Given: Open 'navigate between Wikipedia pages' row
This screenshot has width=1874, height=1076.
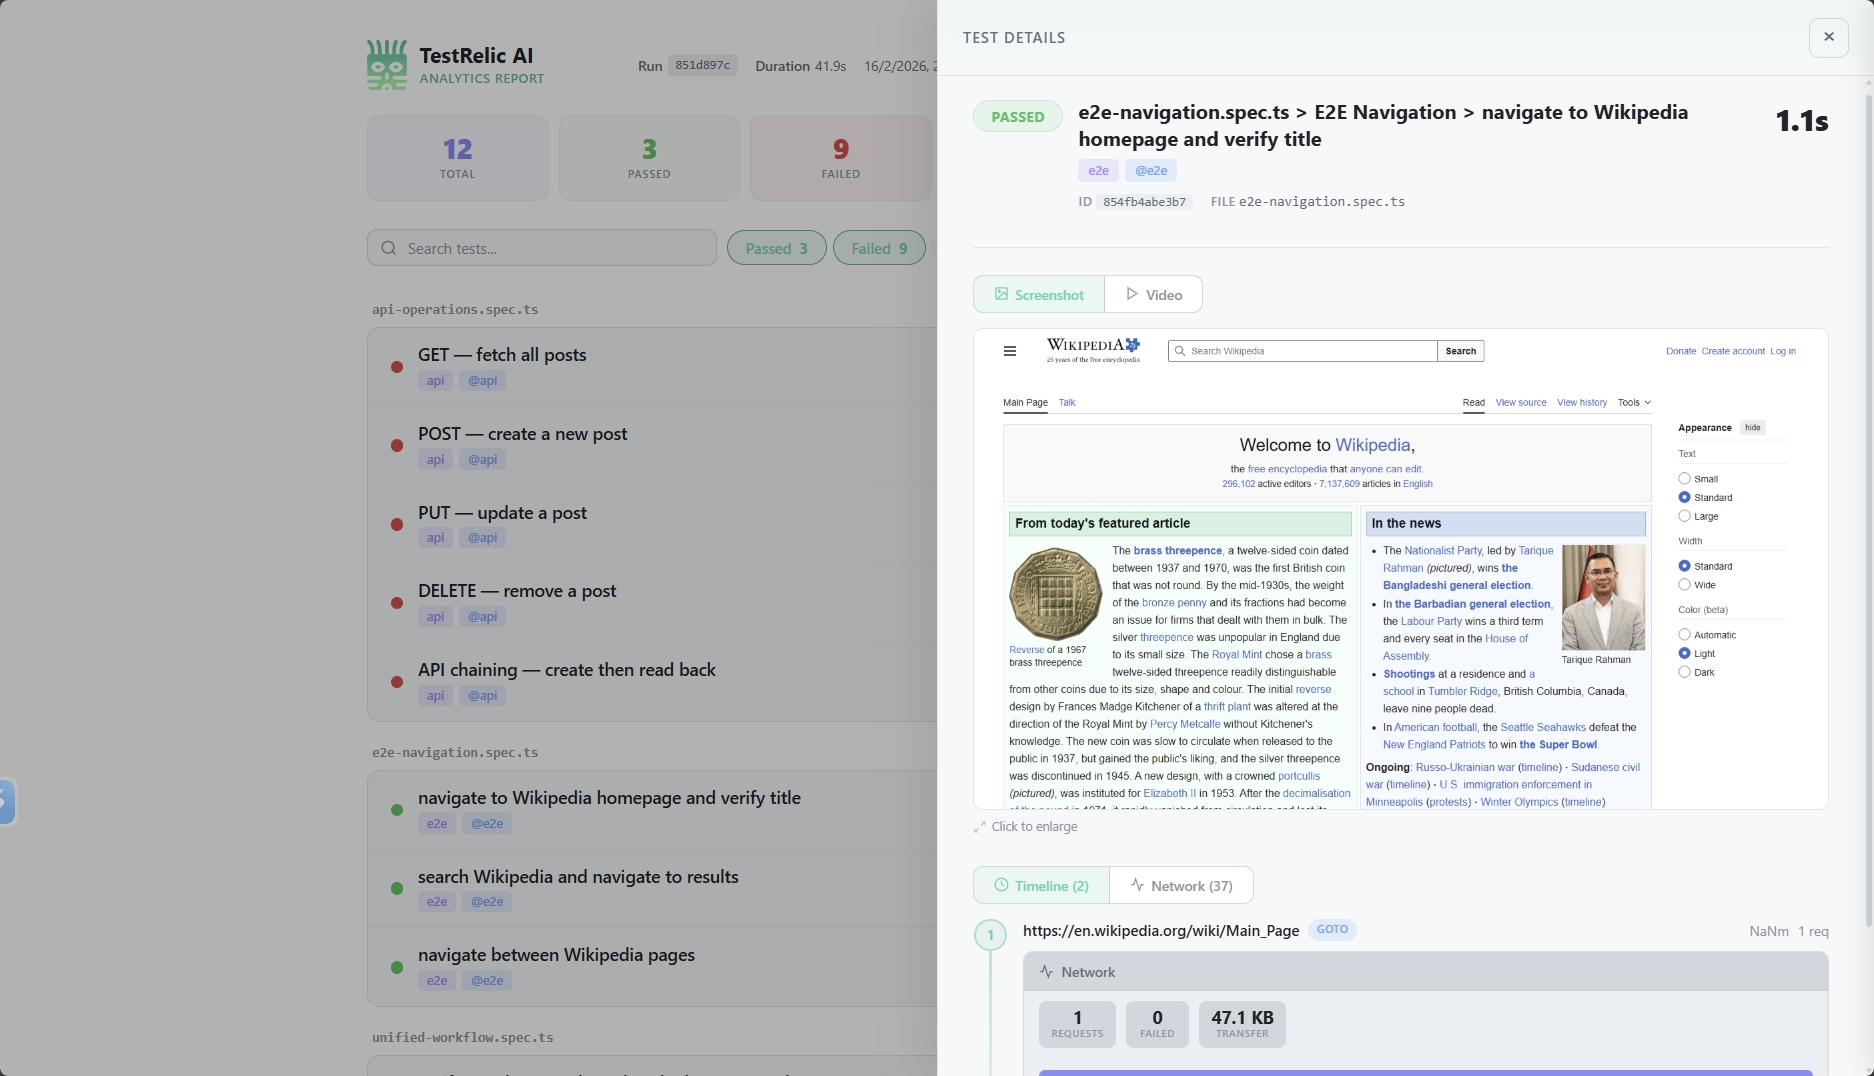Looking at the screenshot, I should pyautogui.click(x=652, y=967).
